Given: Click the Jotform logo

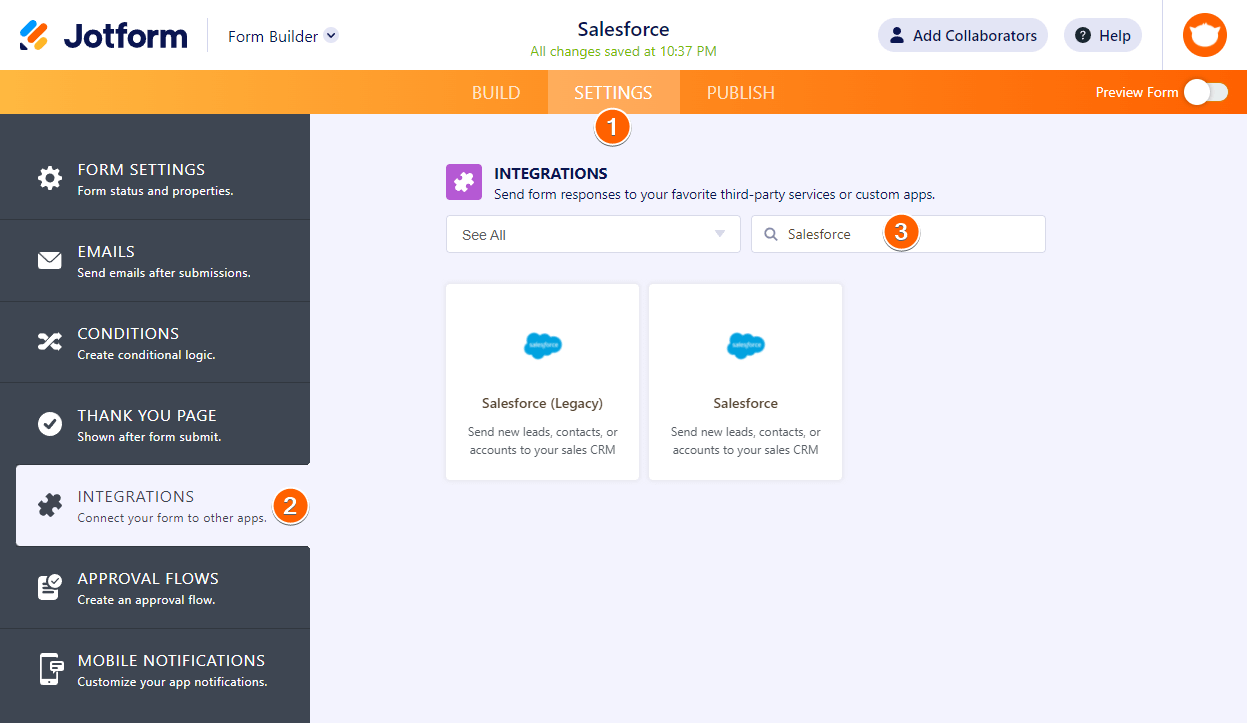Looking at the screenshot, I should point(103,36).
